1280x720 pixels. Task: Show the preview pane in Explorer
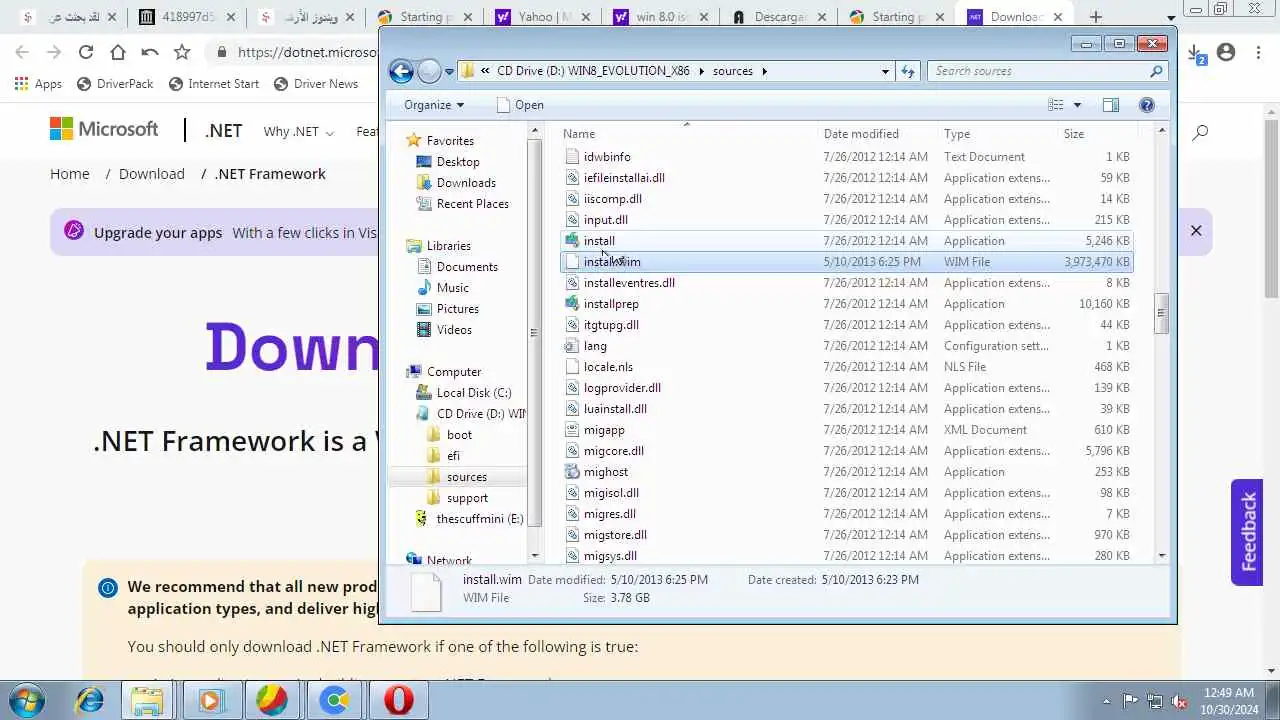(1110, 105)
